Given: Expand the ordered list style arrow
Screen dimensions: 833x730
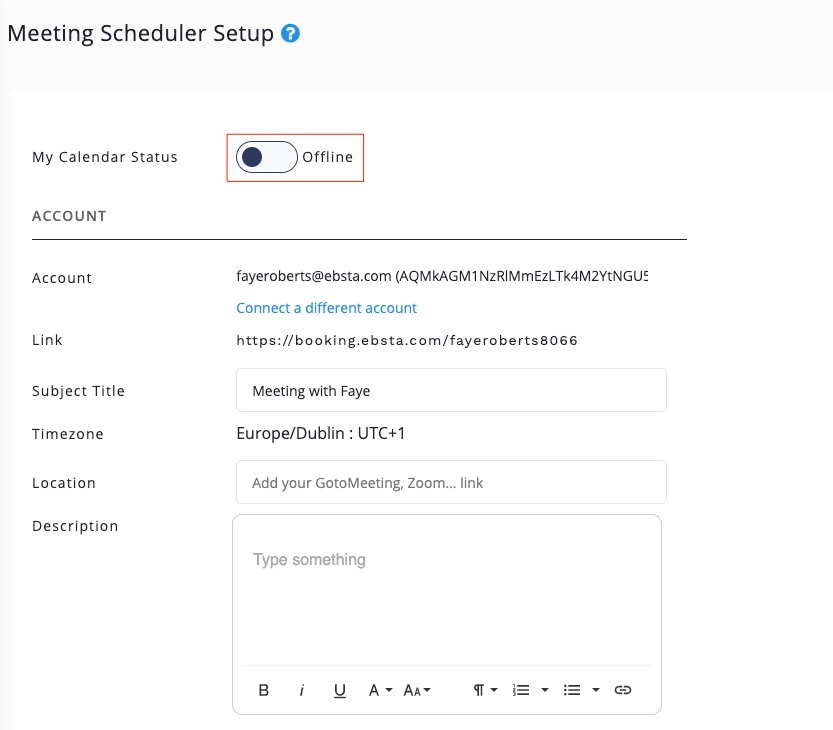Looking at the screenshot, I should tap(545, 690).
